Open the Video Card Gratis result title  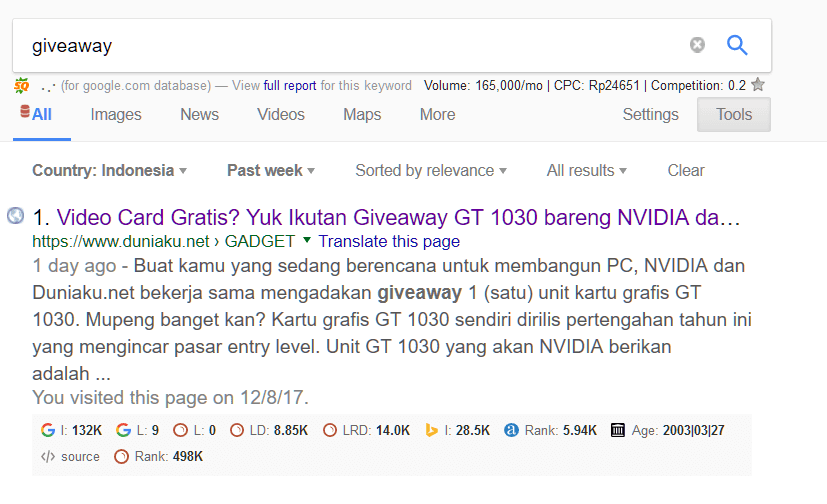coord(399,217)
